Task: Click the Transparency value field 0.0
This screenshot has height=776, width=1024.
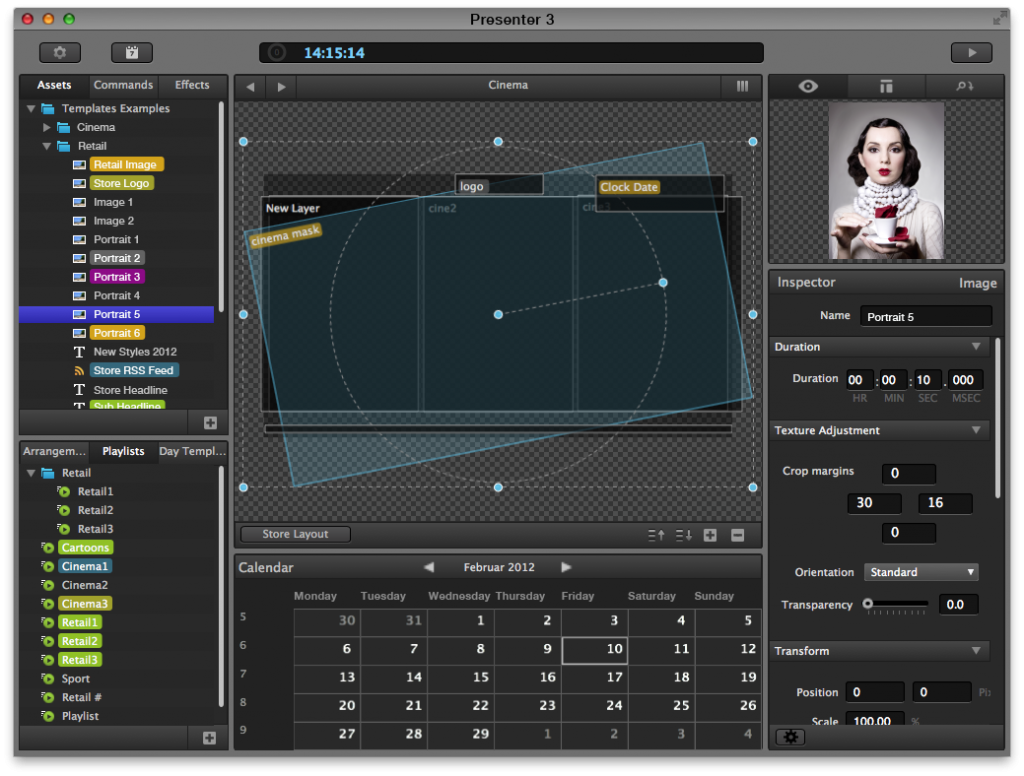Action: pos(959,605)
